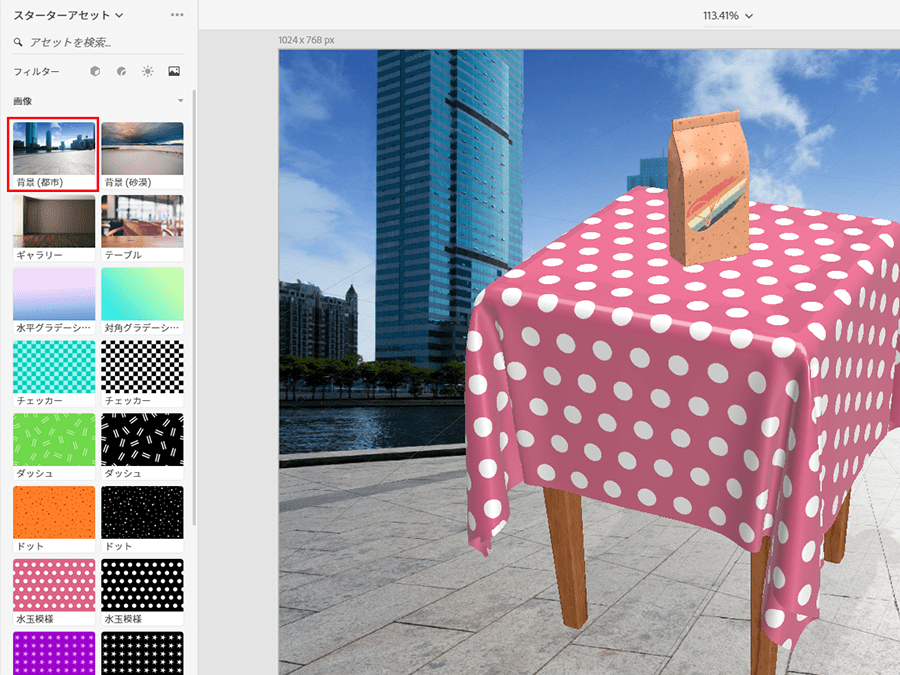Filter assets by materials icon
Viewport: 900px width, 675px height.
pos(121,72)
